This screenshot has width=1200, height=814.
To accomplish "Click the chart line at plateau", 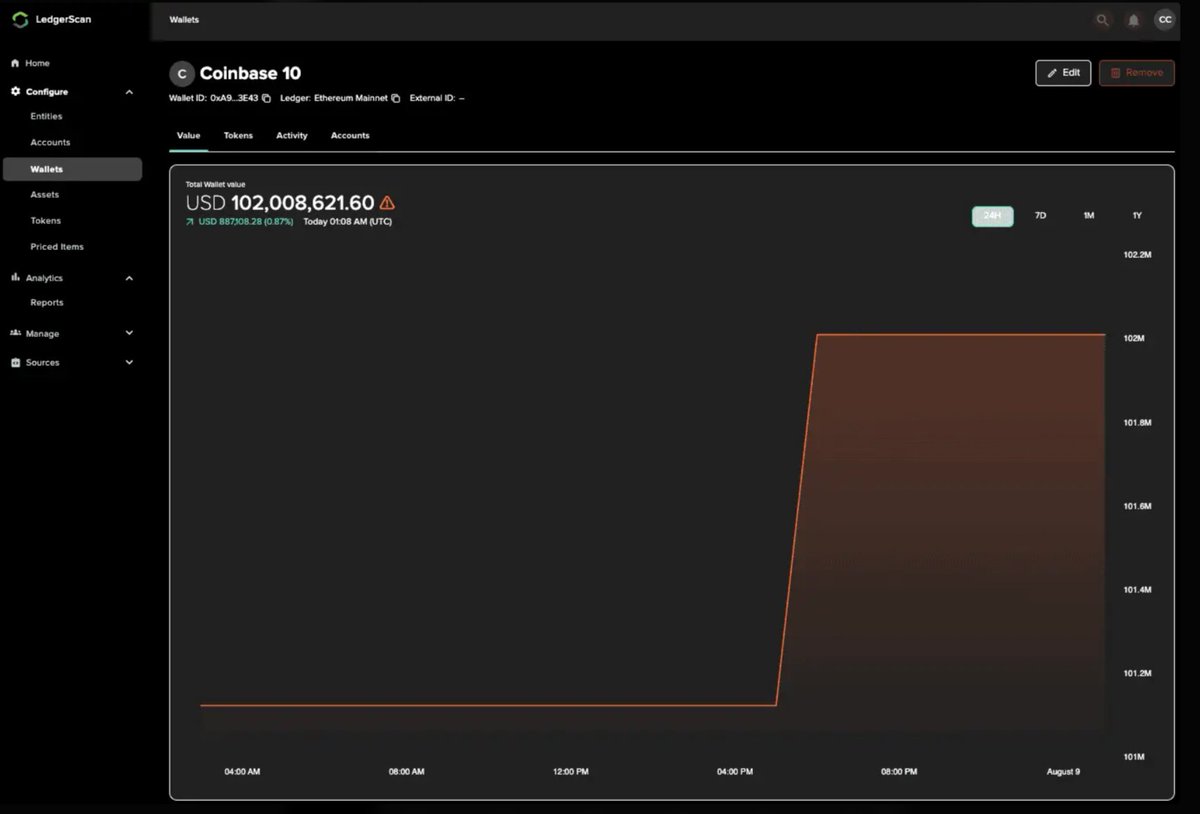I will (960, 334).
